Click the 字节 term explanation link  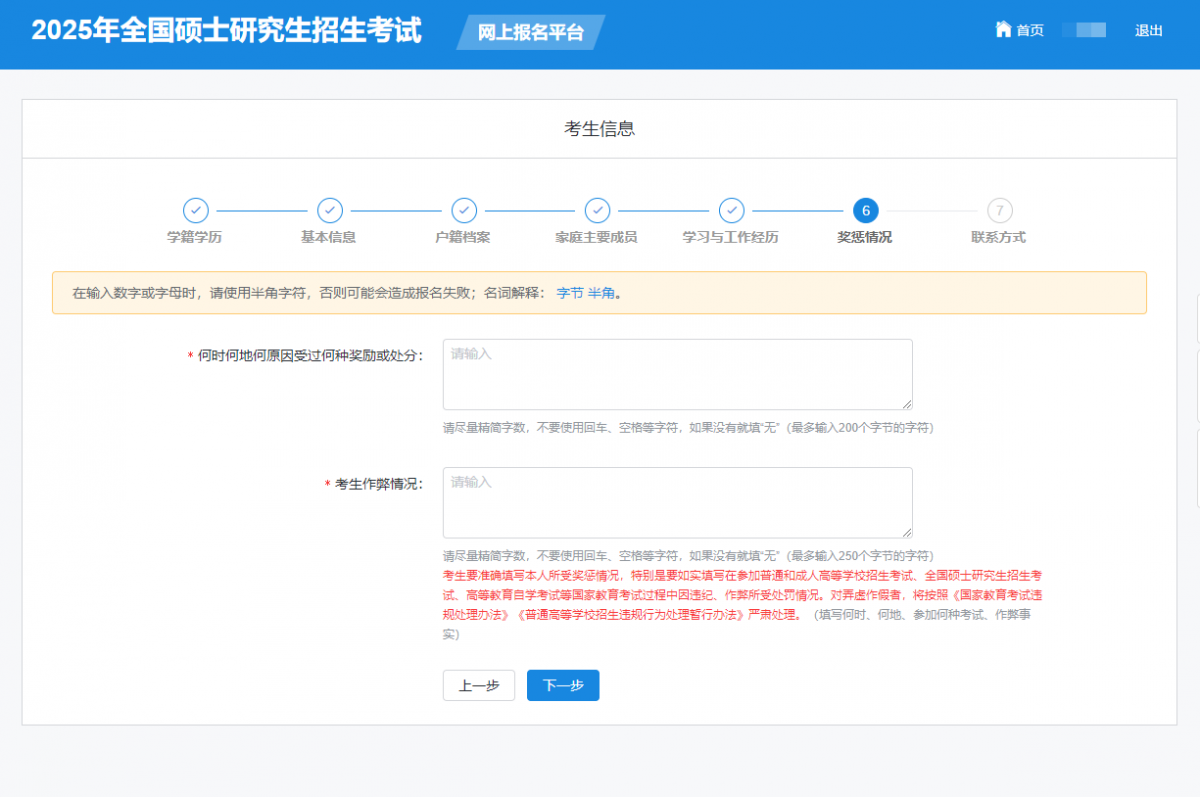click(x=569, y=294)
